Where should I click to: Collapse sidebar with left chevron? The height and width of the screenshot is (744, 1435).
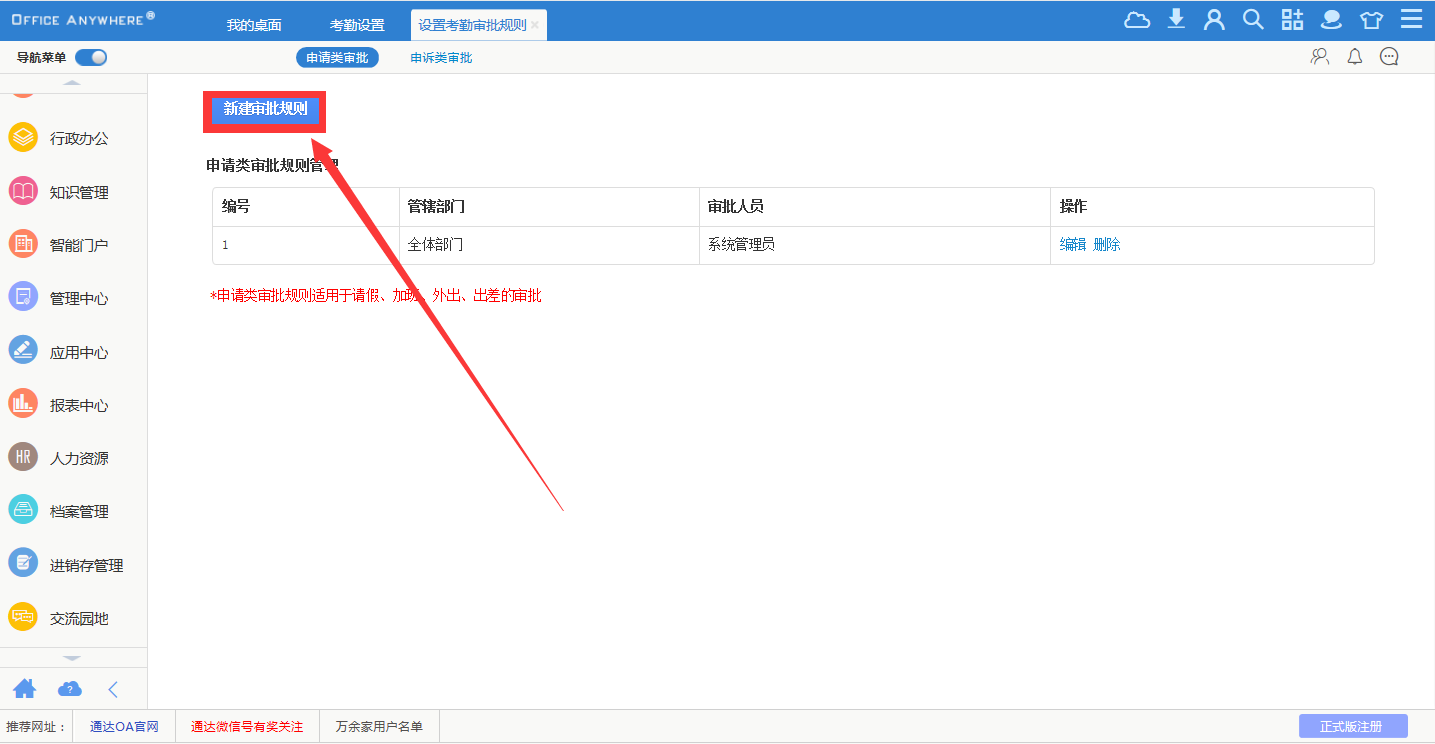pyautogui.click(x=113, y=688)
